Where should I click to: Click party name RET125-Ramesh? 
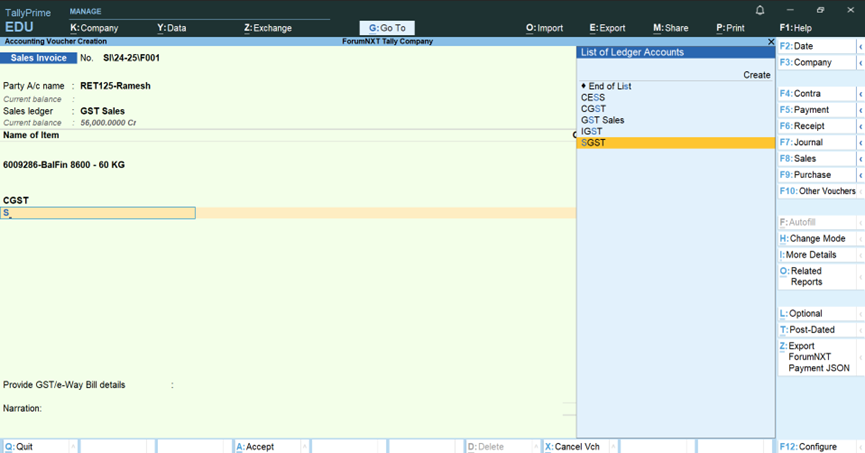pos(115,86)
